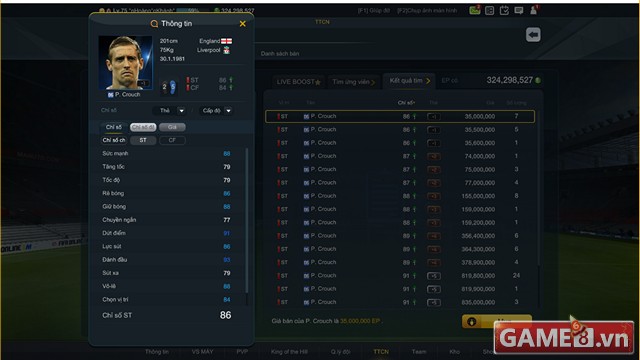640x360 pixels.
Task: Select P. Crouch 35,500,000 listing row
Action: point(400,130)
